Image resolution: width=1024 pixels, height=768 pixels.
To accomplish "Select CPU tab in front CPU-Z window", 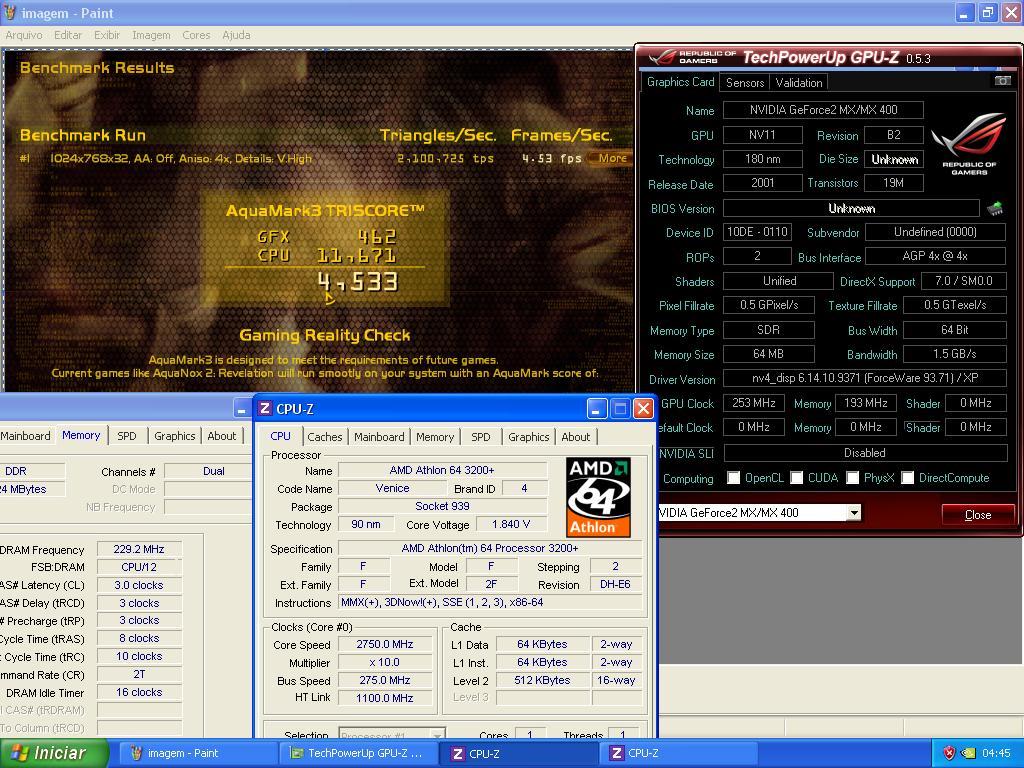I will (281, 436).
